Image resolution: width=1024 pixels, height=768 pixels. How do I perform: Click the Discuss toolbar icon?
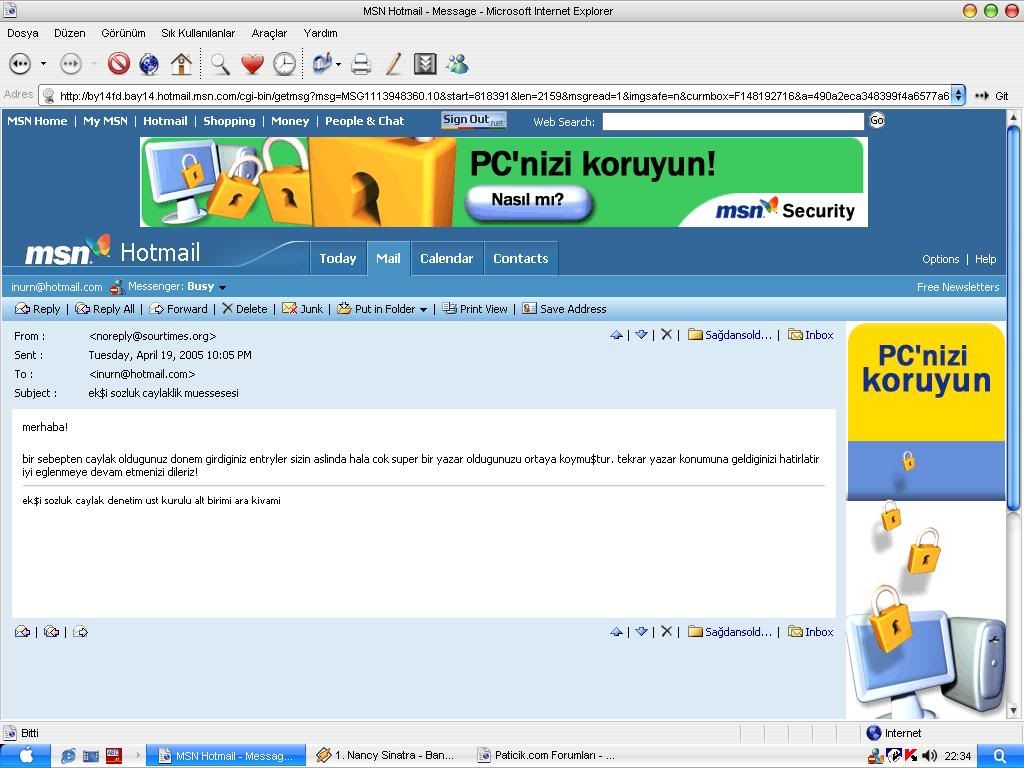pyautogui.click(x=425, y=64)
